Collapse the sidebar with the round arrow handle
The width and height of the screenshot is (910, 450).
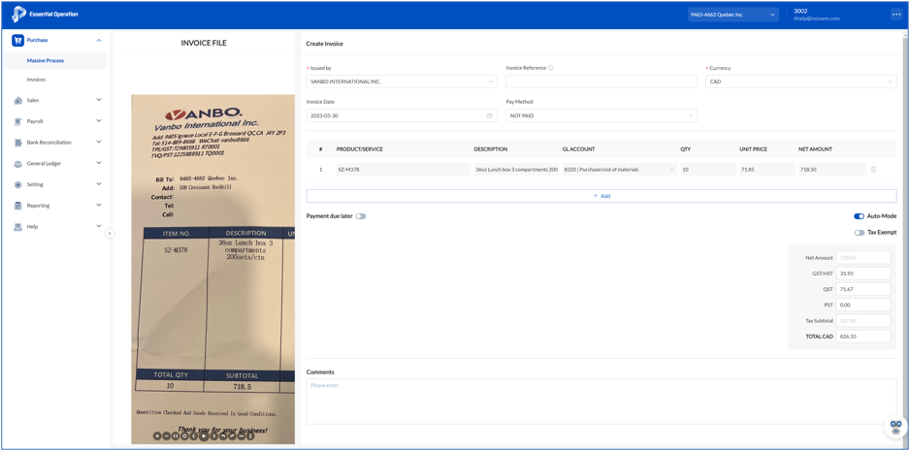point(110,233)
